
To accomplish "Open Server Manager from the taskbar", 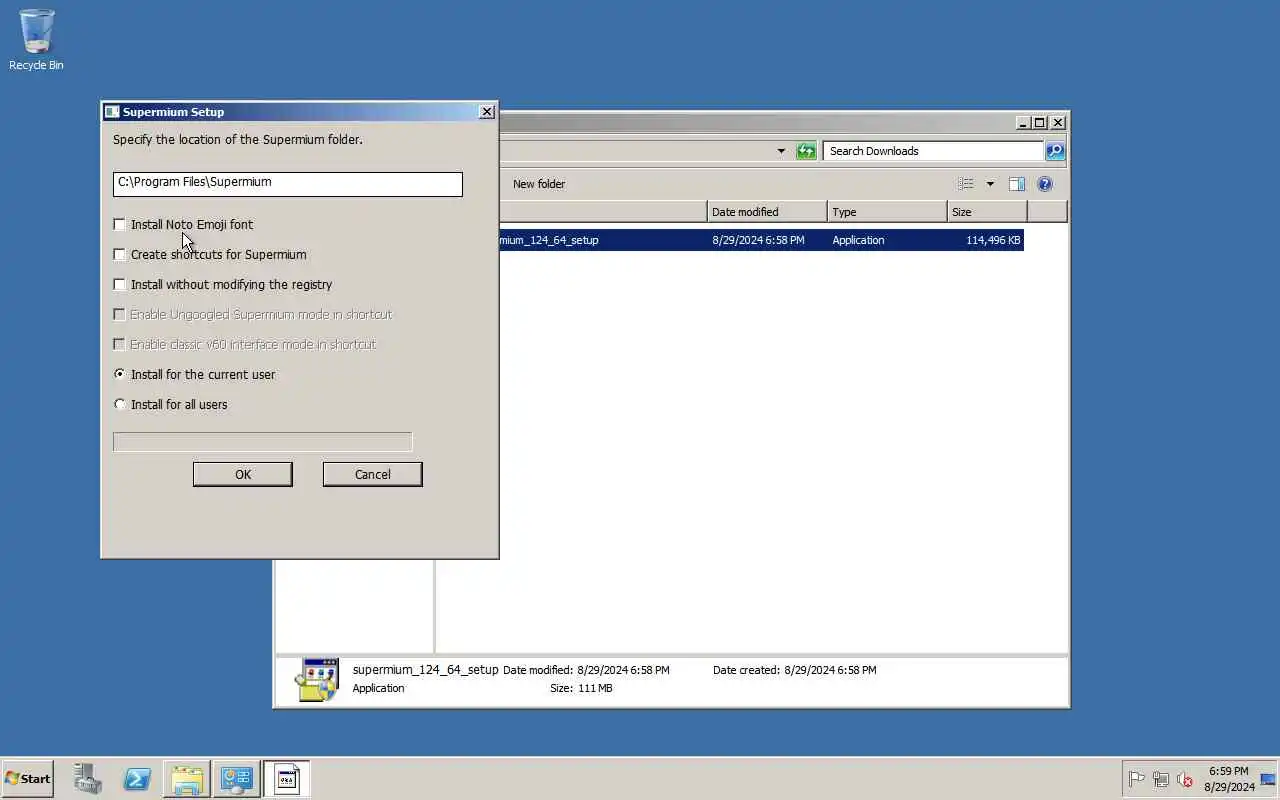I will [x=88, y=779].
